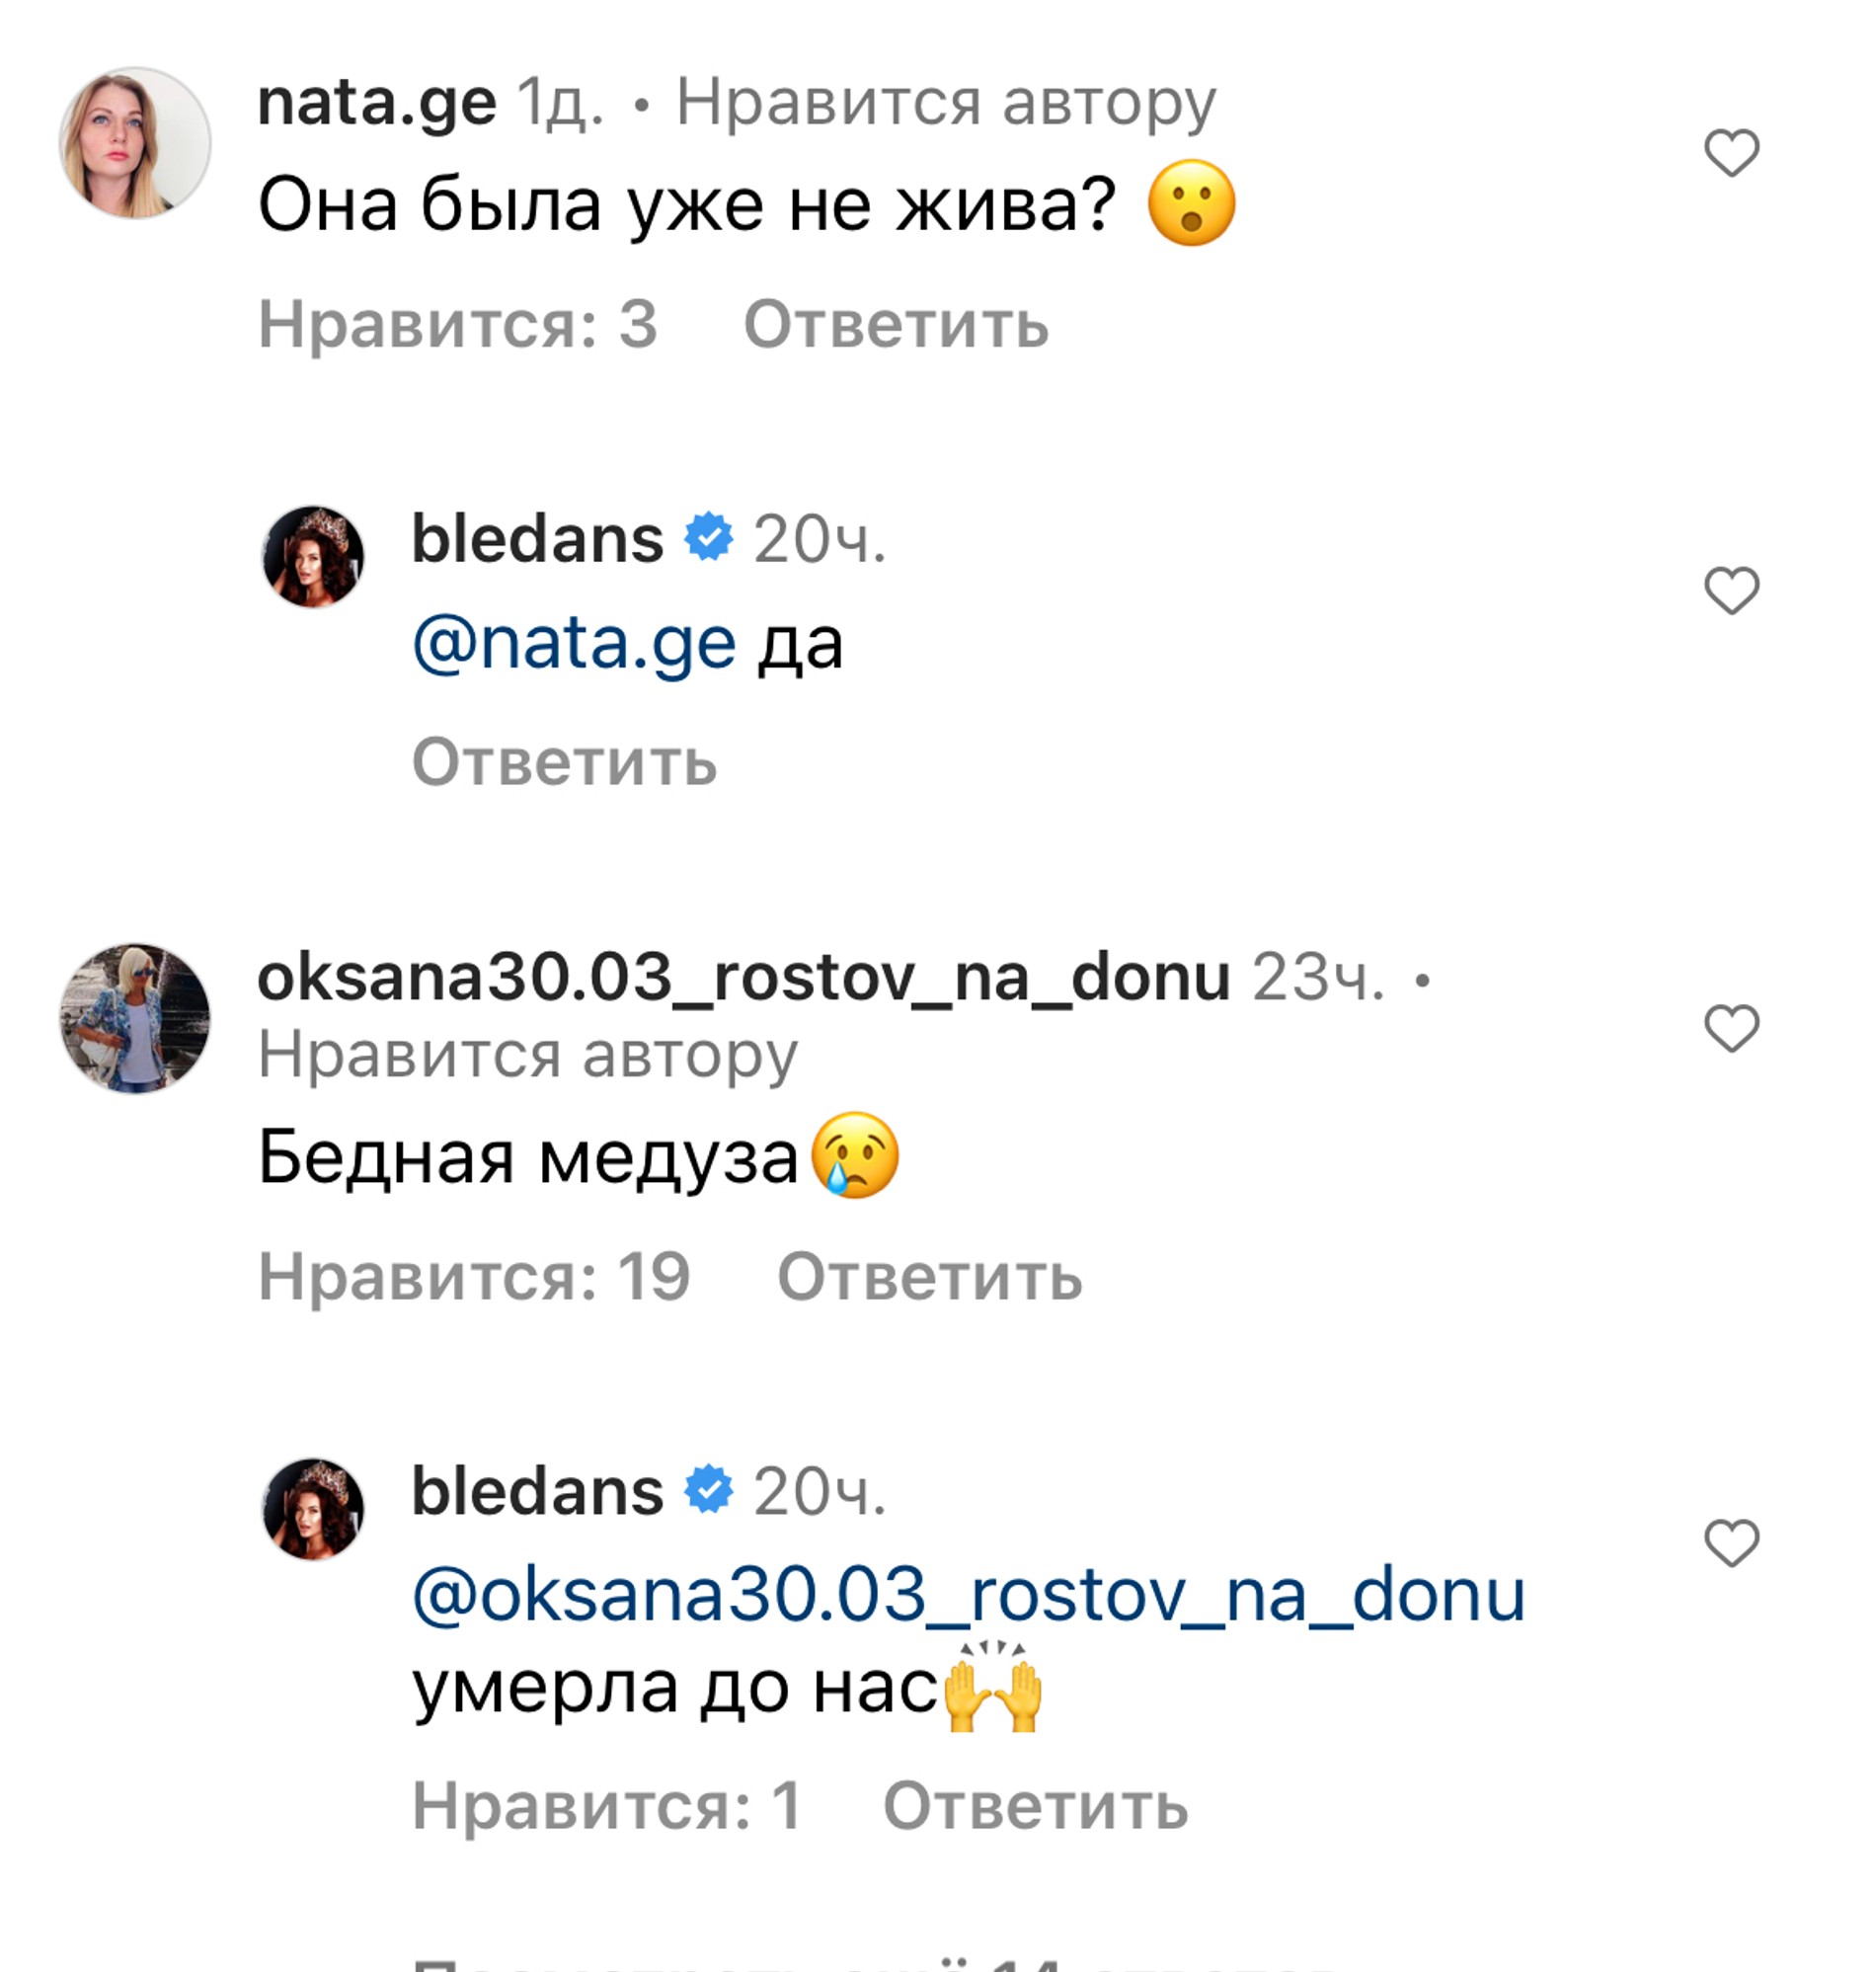Tap bledans' avatar beside the "да" reply

tap(313, 557)
